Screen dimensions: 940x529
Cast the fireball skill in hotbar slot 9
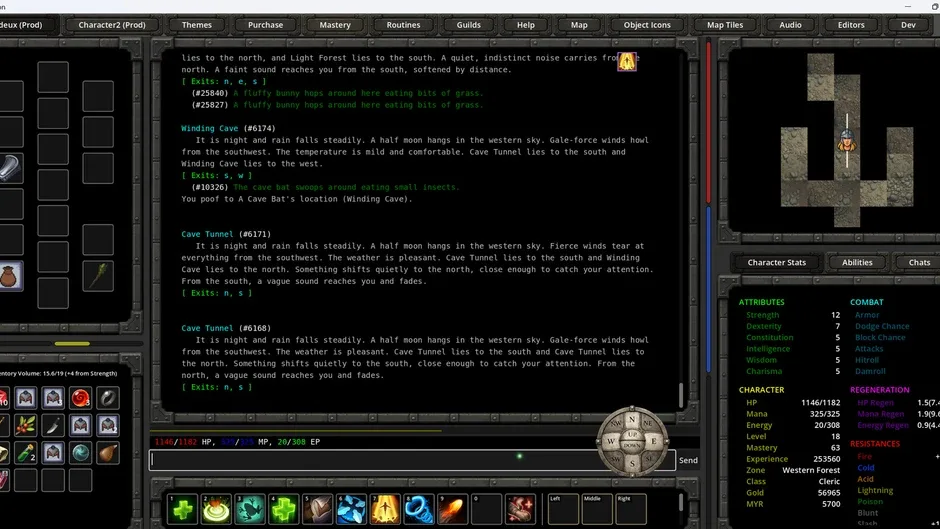(452, 510)
